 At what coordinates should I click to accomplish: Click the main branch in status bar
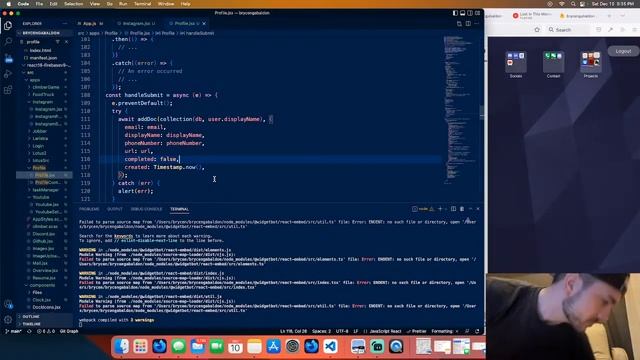point(13,331)
